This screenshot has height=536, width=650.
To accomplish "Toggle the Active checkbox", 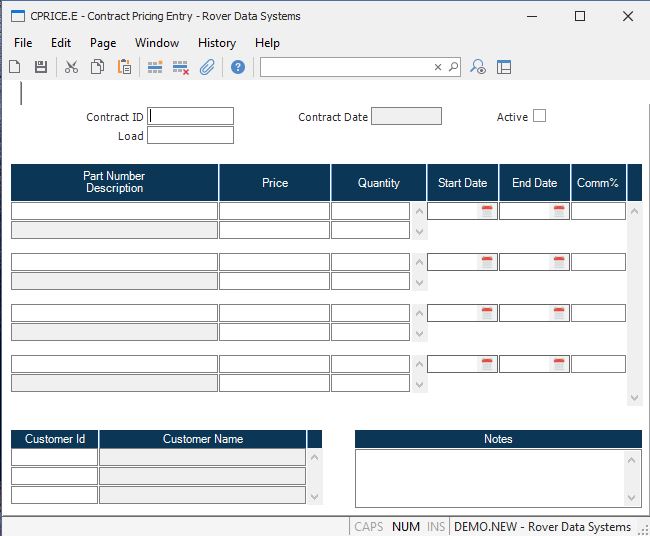I will point(539,116).
